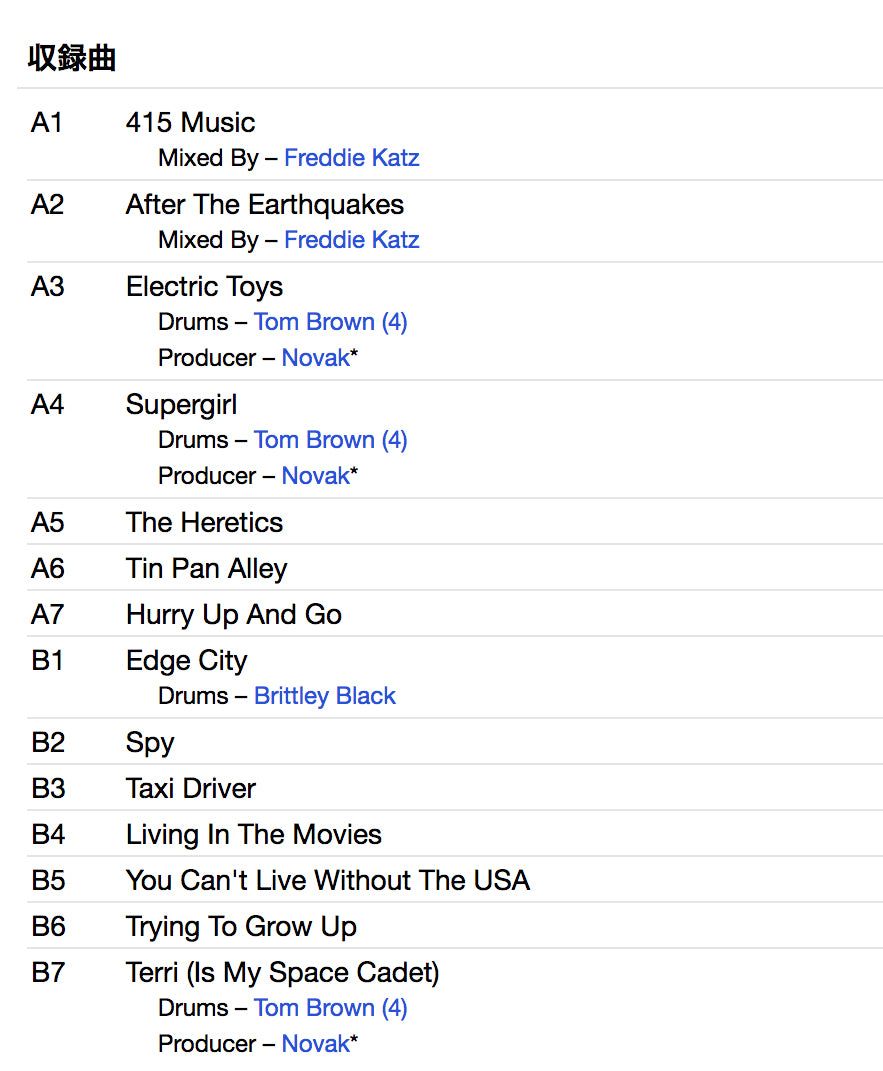
Task: Open Novak link under Terri (Is My Space Cadet)
Action: [315, 1044]
